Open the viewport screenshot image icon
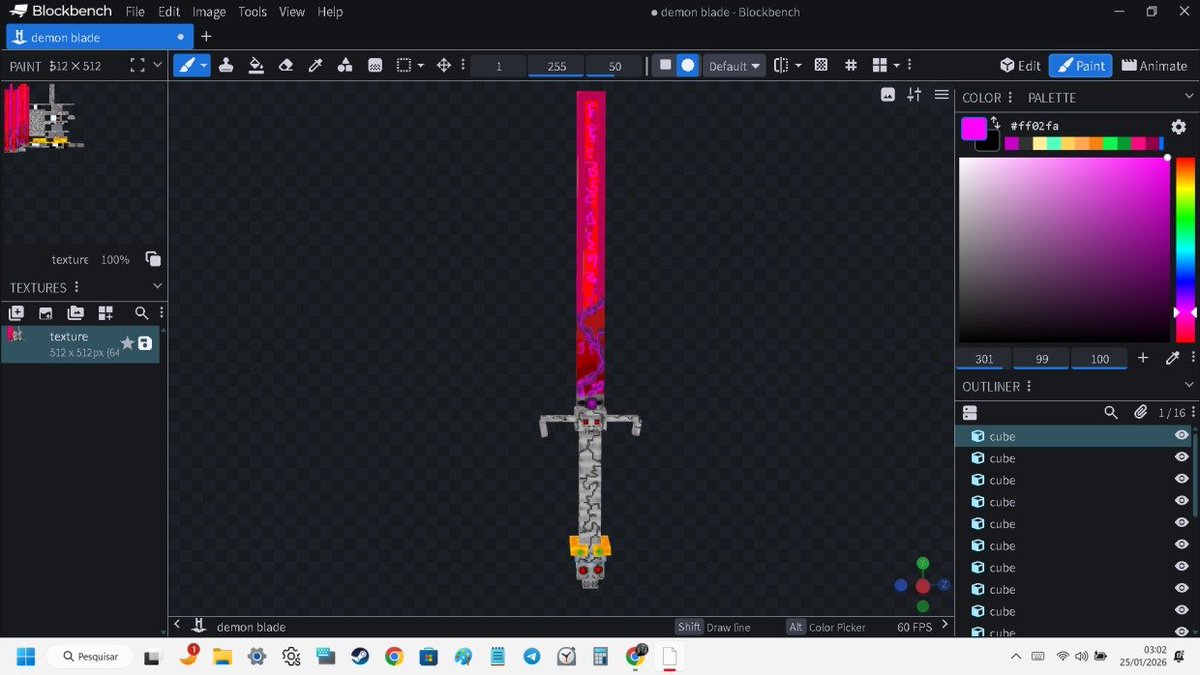 pyautogui.click(x=887, y=95)
